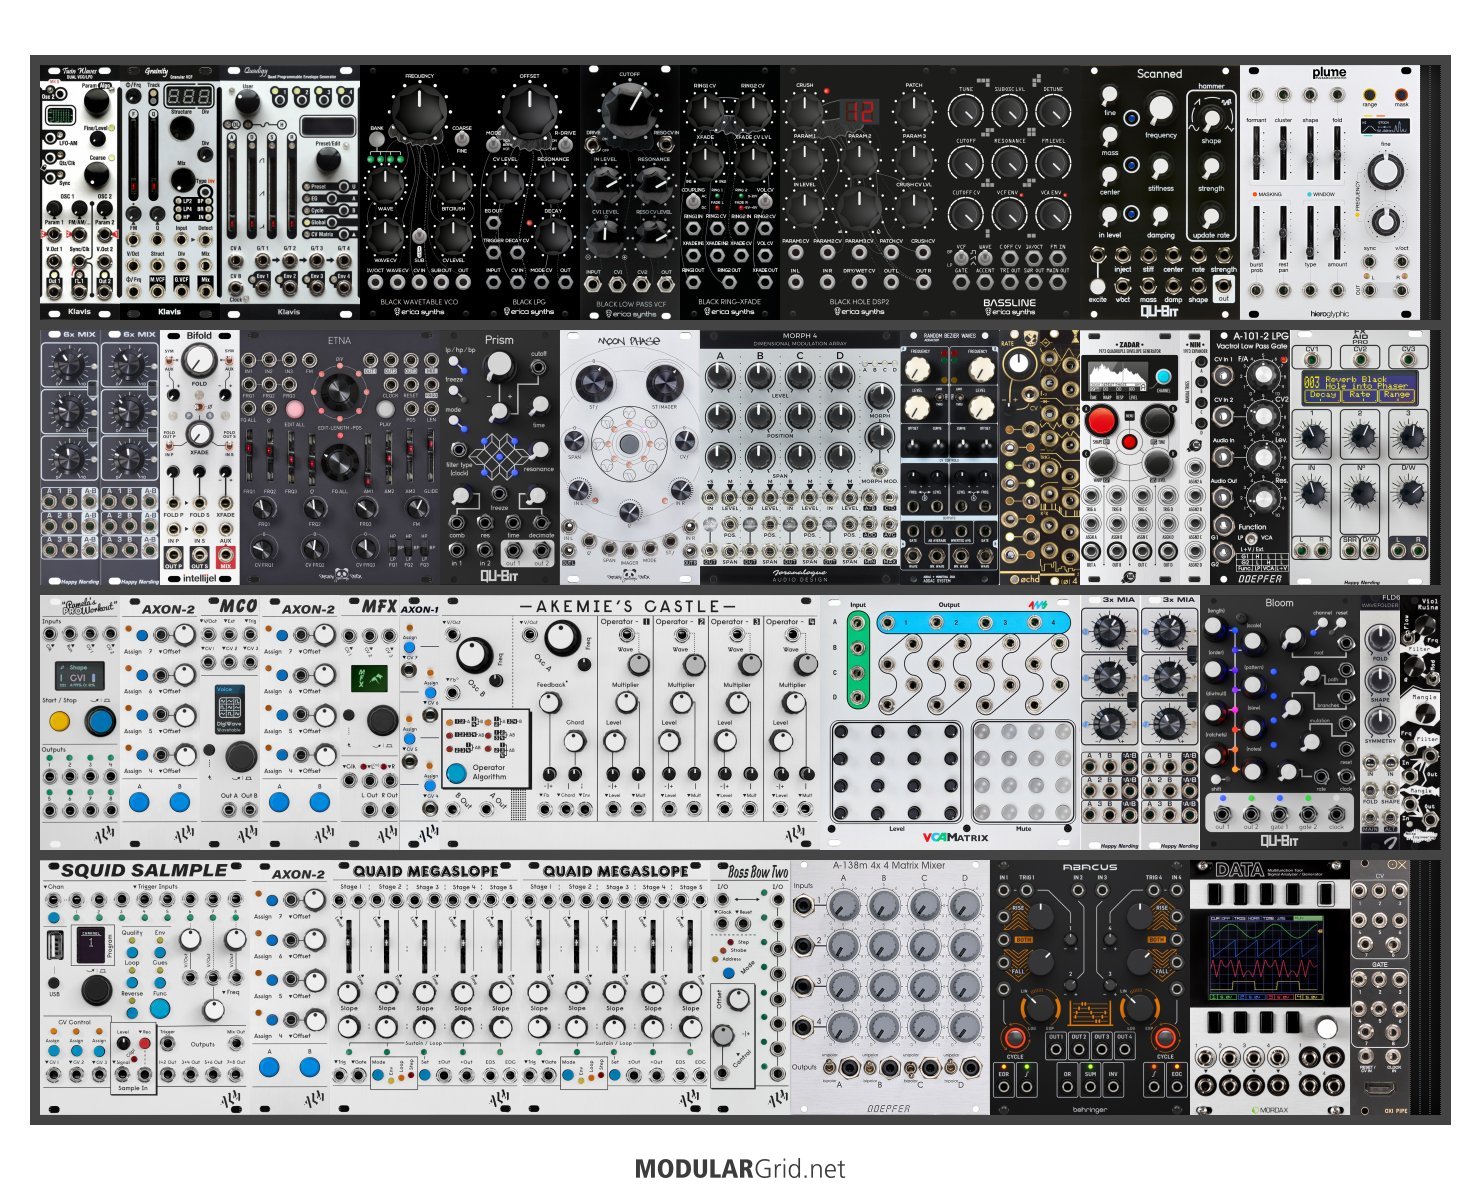Click the formant slider on Plume
This screenshot has height=1190, width=1481.
click(x=1256, y=152)
